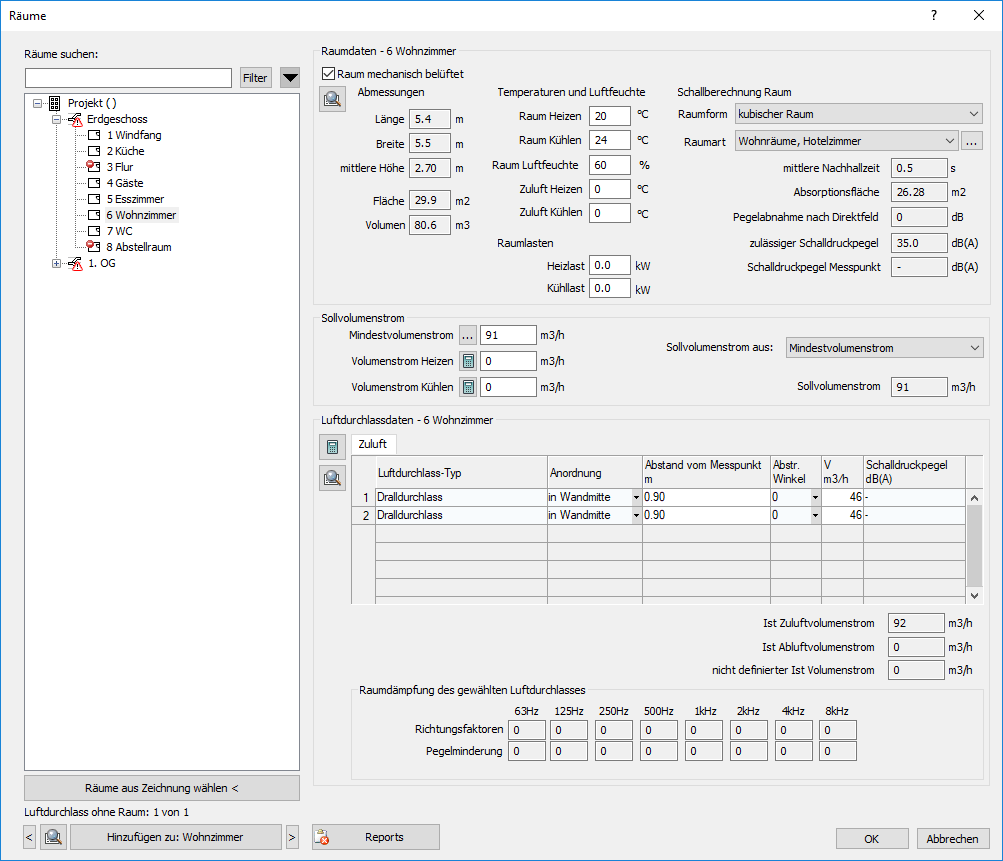This screenshot has height=861, width=1003.
Task: Click the room icon of 4 Gäste
Action: [94, 183]
